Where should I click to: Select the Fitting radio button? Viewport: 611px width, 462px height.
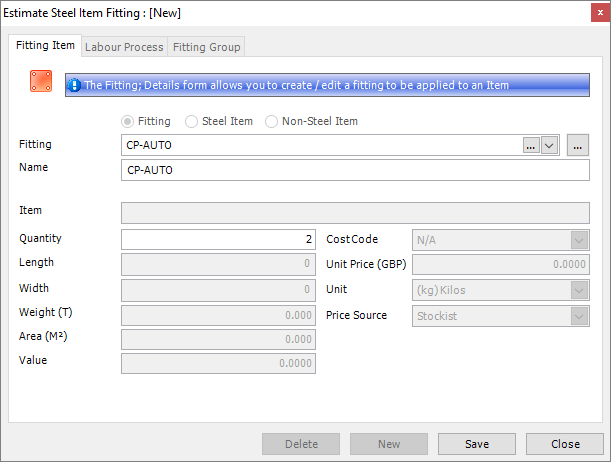tap(127, 121)
